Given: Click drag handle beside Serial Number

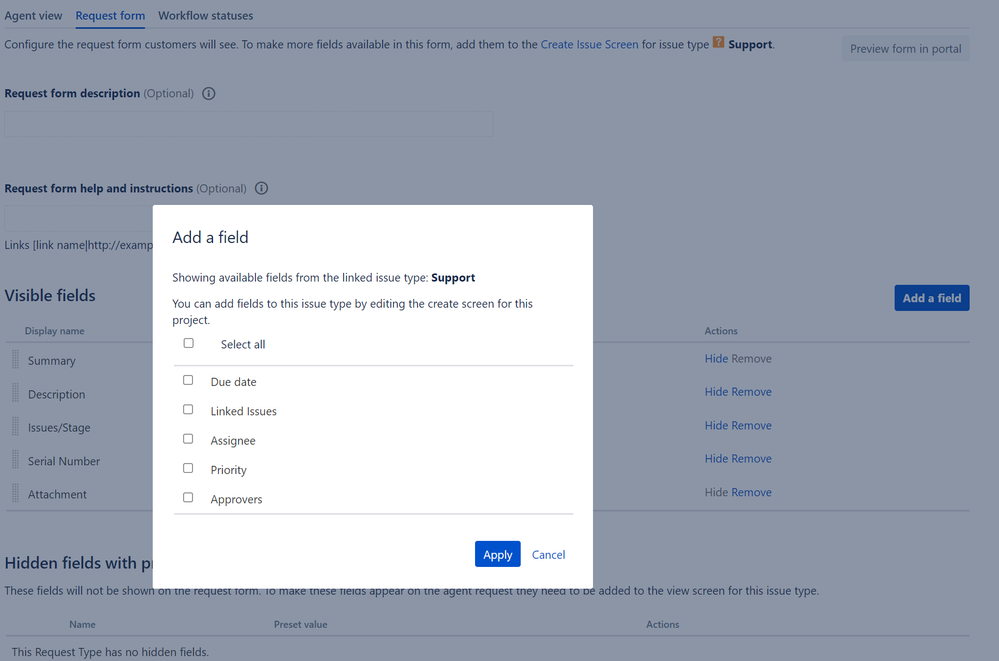Looking at the screenshot, I should [x=15, y=459].
